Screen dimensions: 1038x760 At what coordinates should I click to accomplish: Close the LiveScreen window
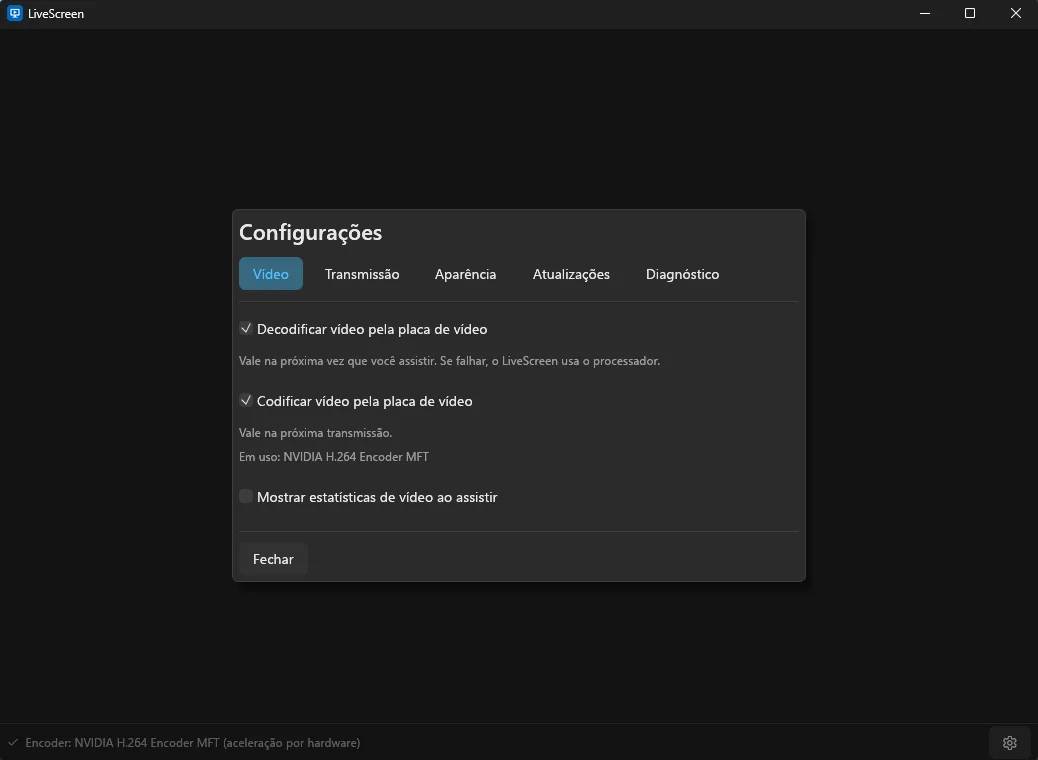tap(1015, 13)
